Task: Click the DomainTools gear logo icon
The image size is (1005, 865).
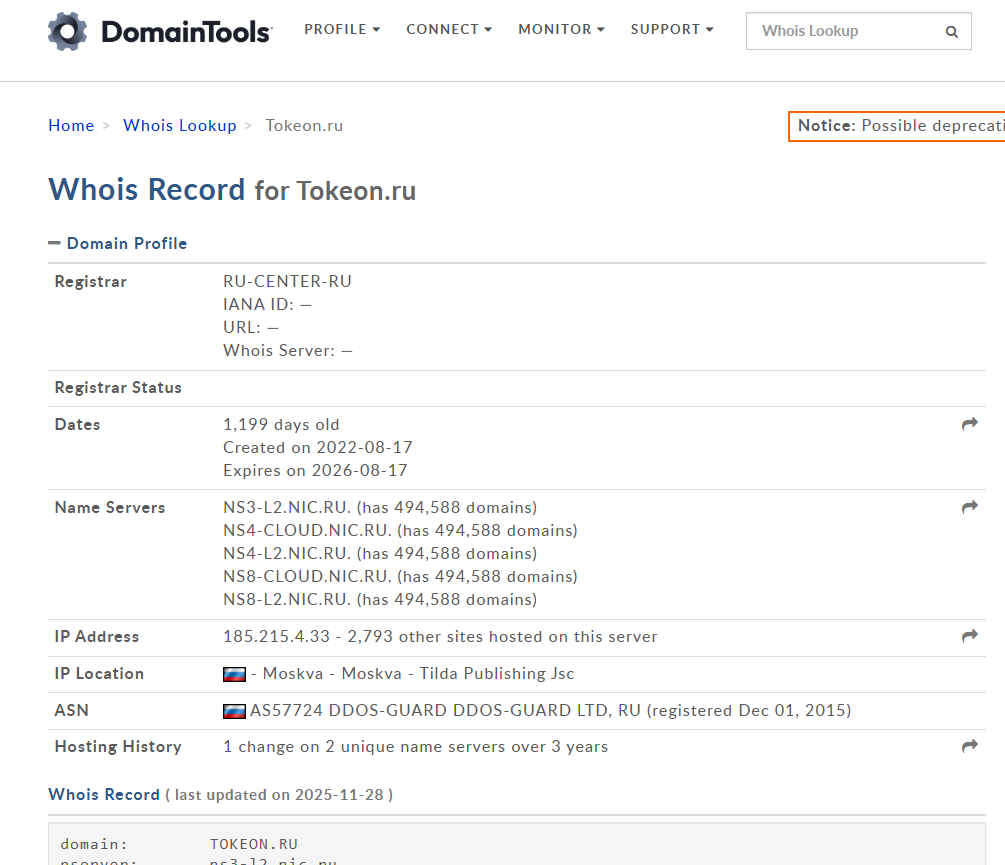Action: tap(67, 31)
